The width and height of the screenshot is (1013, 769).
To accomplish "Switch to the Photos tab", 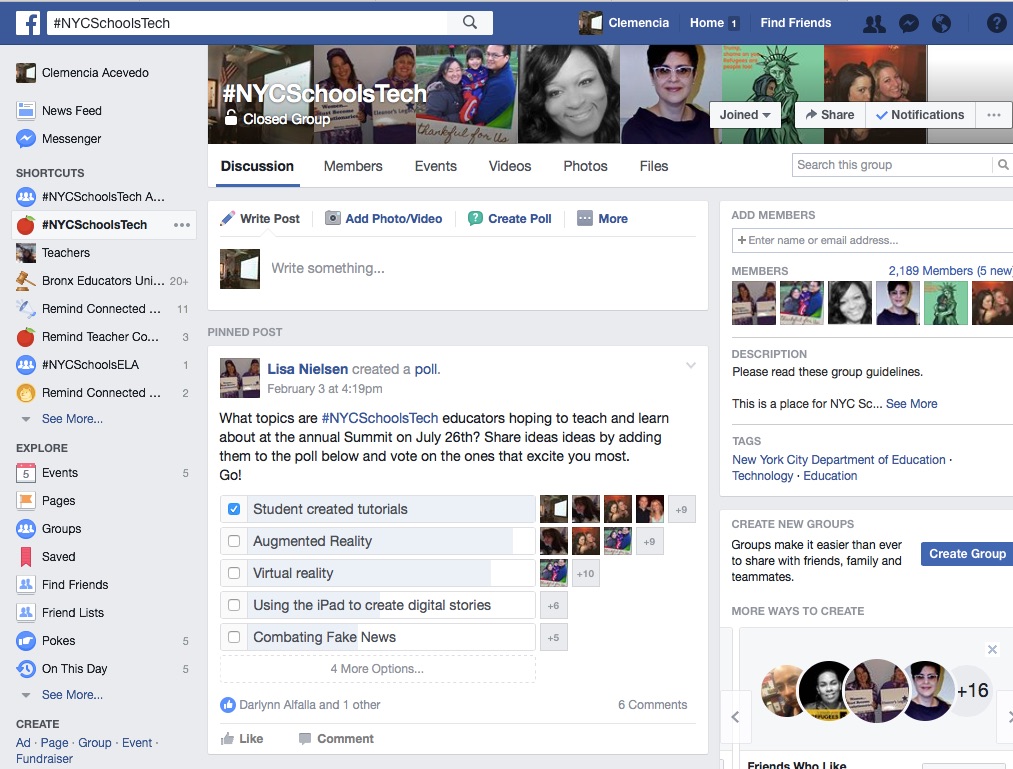I will click(585, 166).
